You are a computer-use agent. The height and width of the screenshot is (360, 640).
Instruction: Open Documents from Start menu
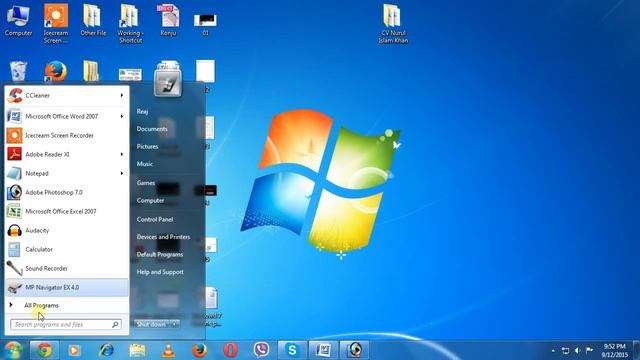(152, 129)
